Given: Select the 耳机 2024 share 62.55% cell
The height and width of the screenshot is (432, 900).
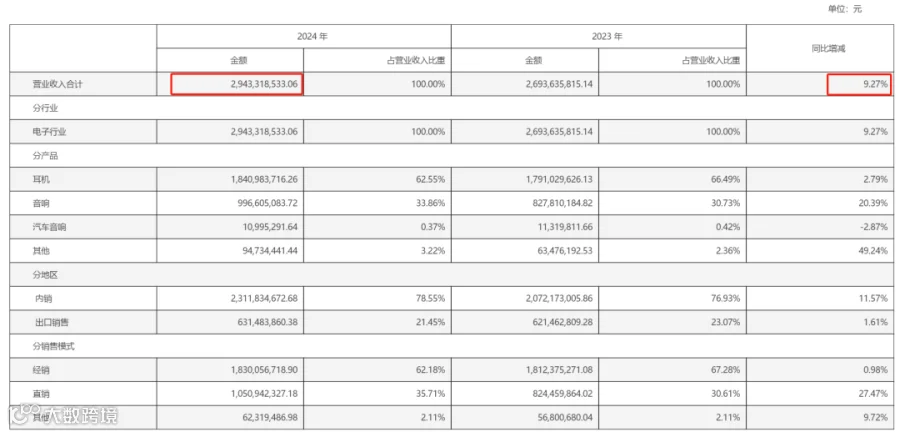Looking at the screenshot, I should pos(428,180).
